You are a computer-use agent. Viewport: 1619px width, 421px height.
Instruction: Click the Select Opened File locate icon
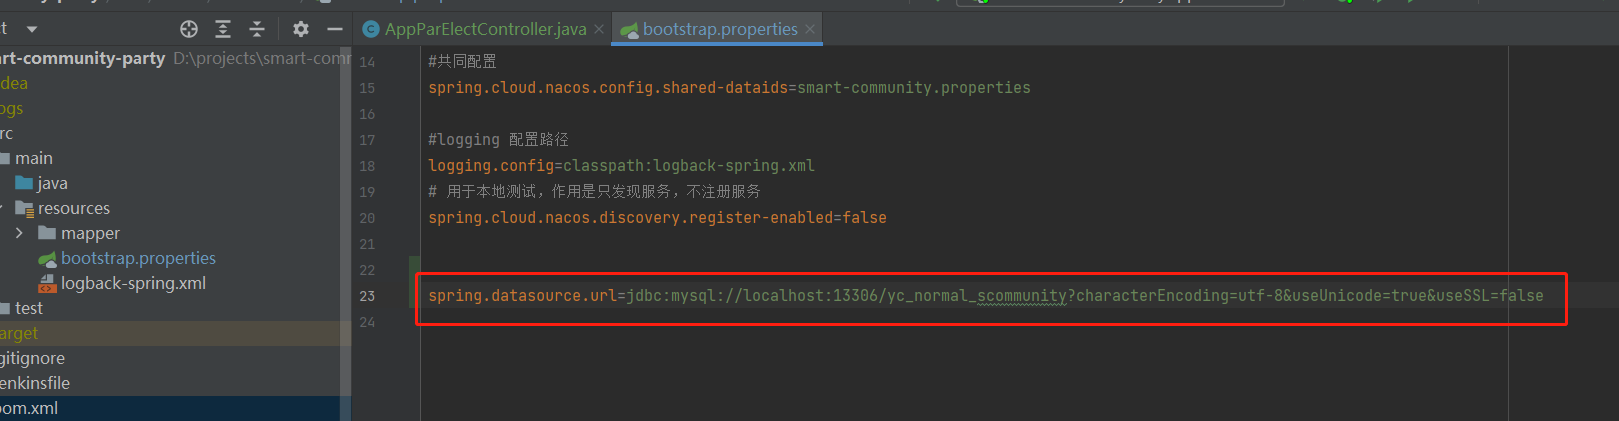(189, 29)
